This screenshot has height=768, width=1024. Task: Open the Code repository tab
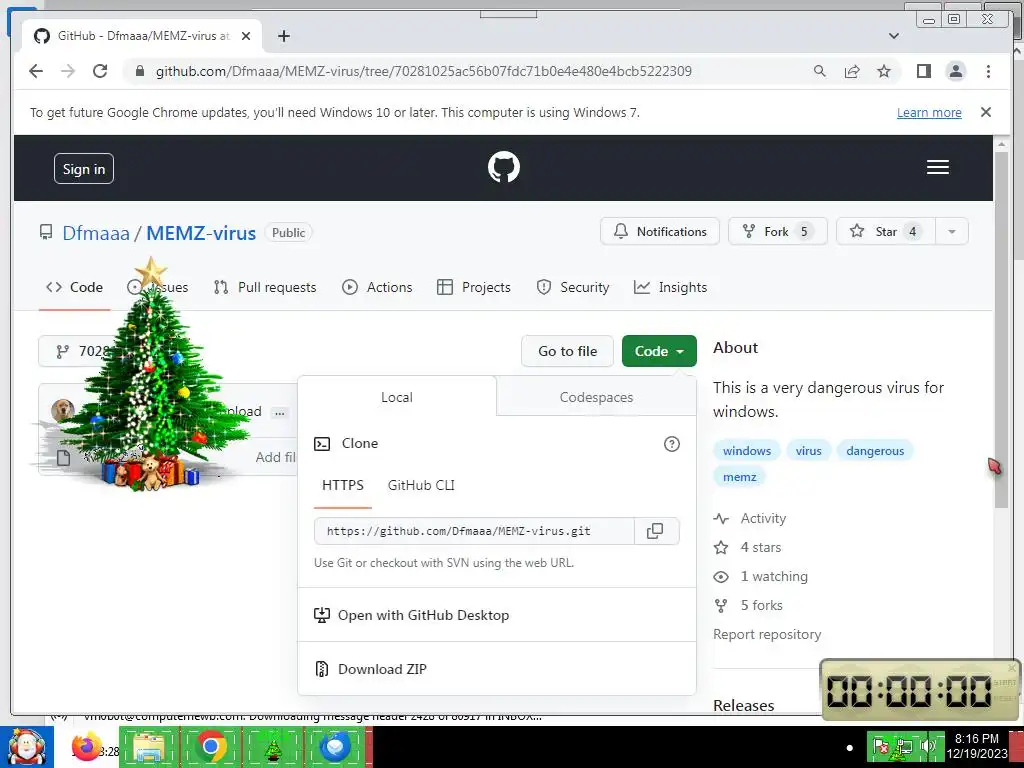click(x=74, y=287)
